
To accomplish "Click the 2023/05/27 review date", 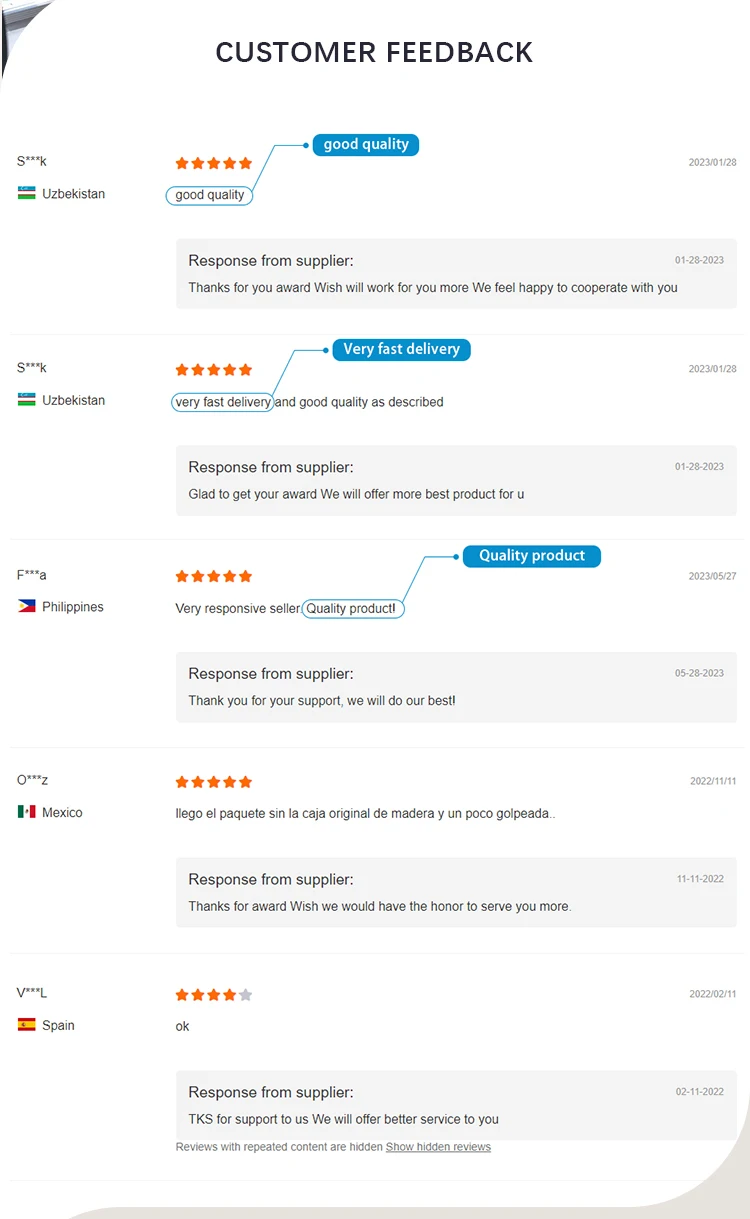I will tap(712, 576).
